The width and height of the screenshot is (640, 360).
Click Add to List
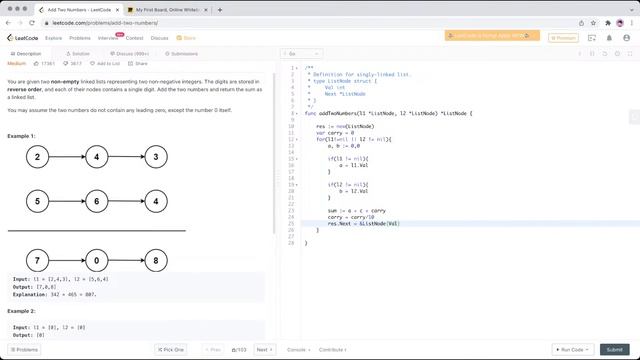click(x=105, y=64)
